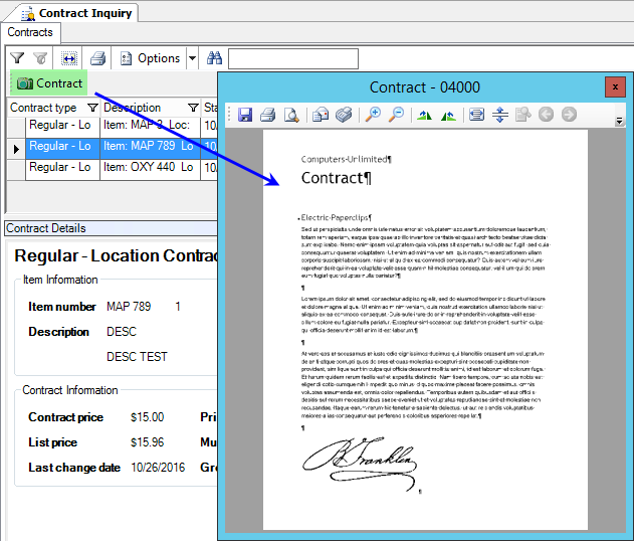Zoom in on the contract document

[x=372, y=115]
